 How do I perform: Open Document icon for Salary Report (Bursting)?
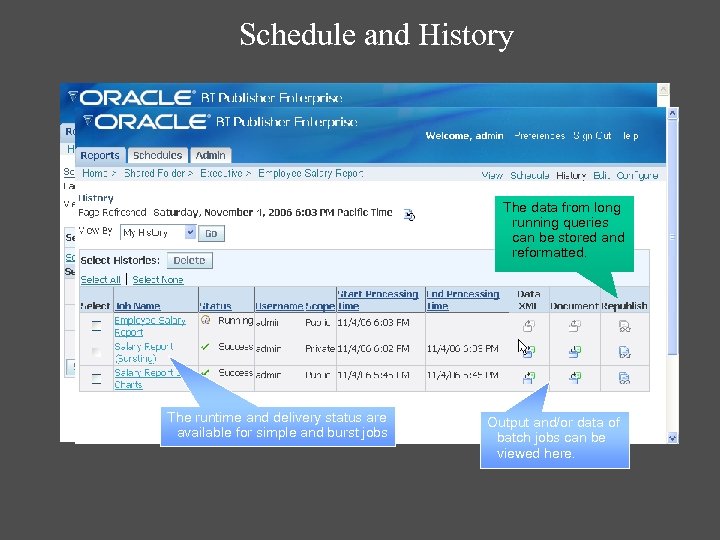click(x=574, y=352)
